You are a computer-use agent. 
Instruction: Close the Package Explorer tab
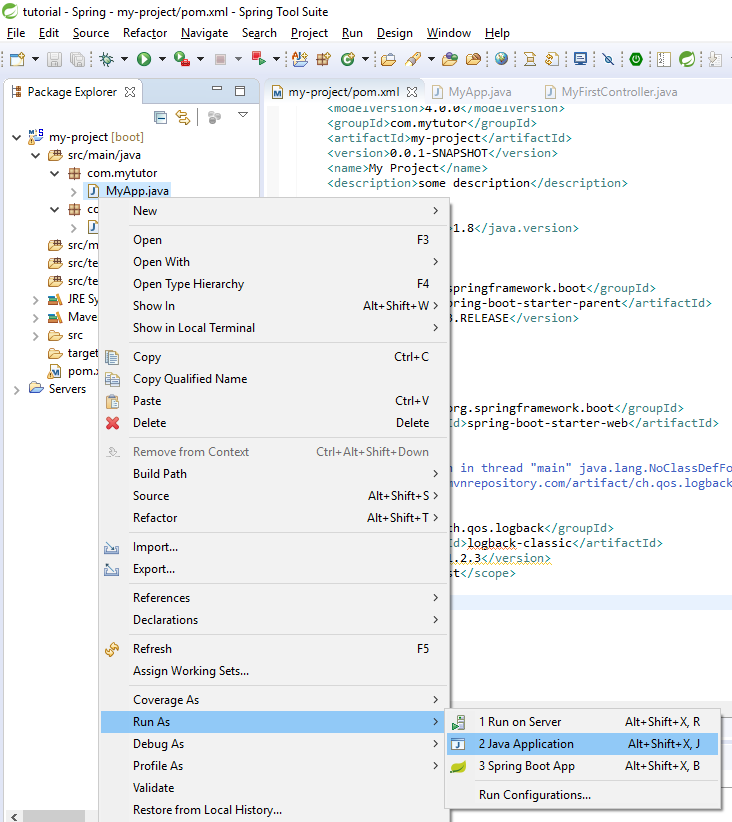(130, 92)
